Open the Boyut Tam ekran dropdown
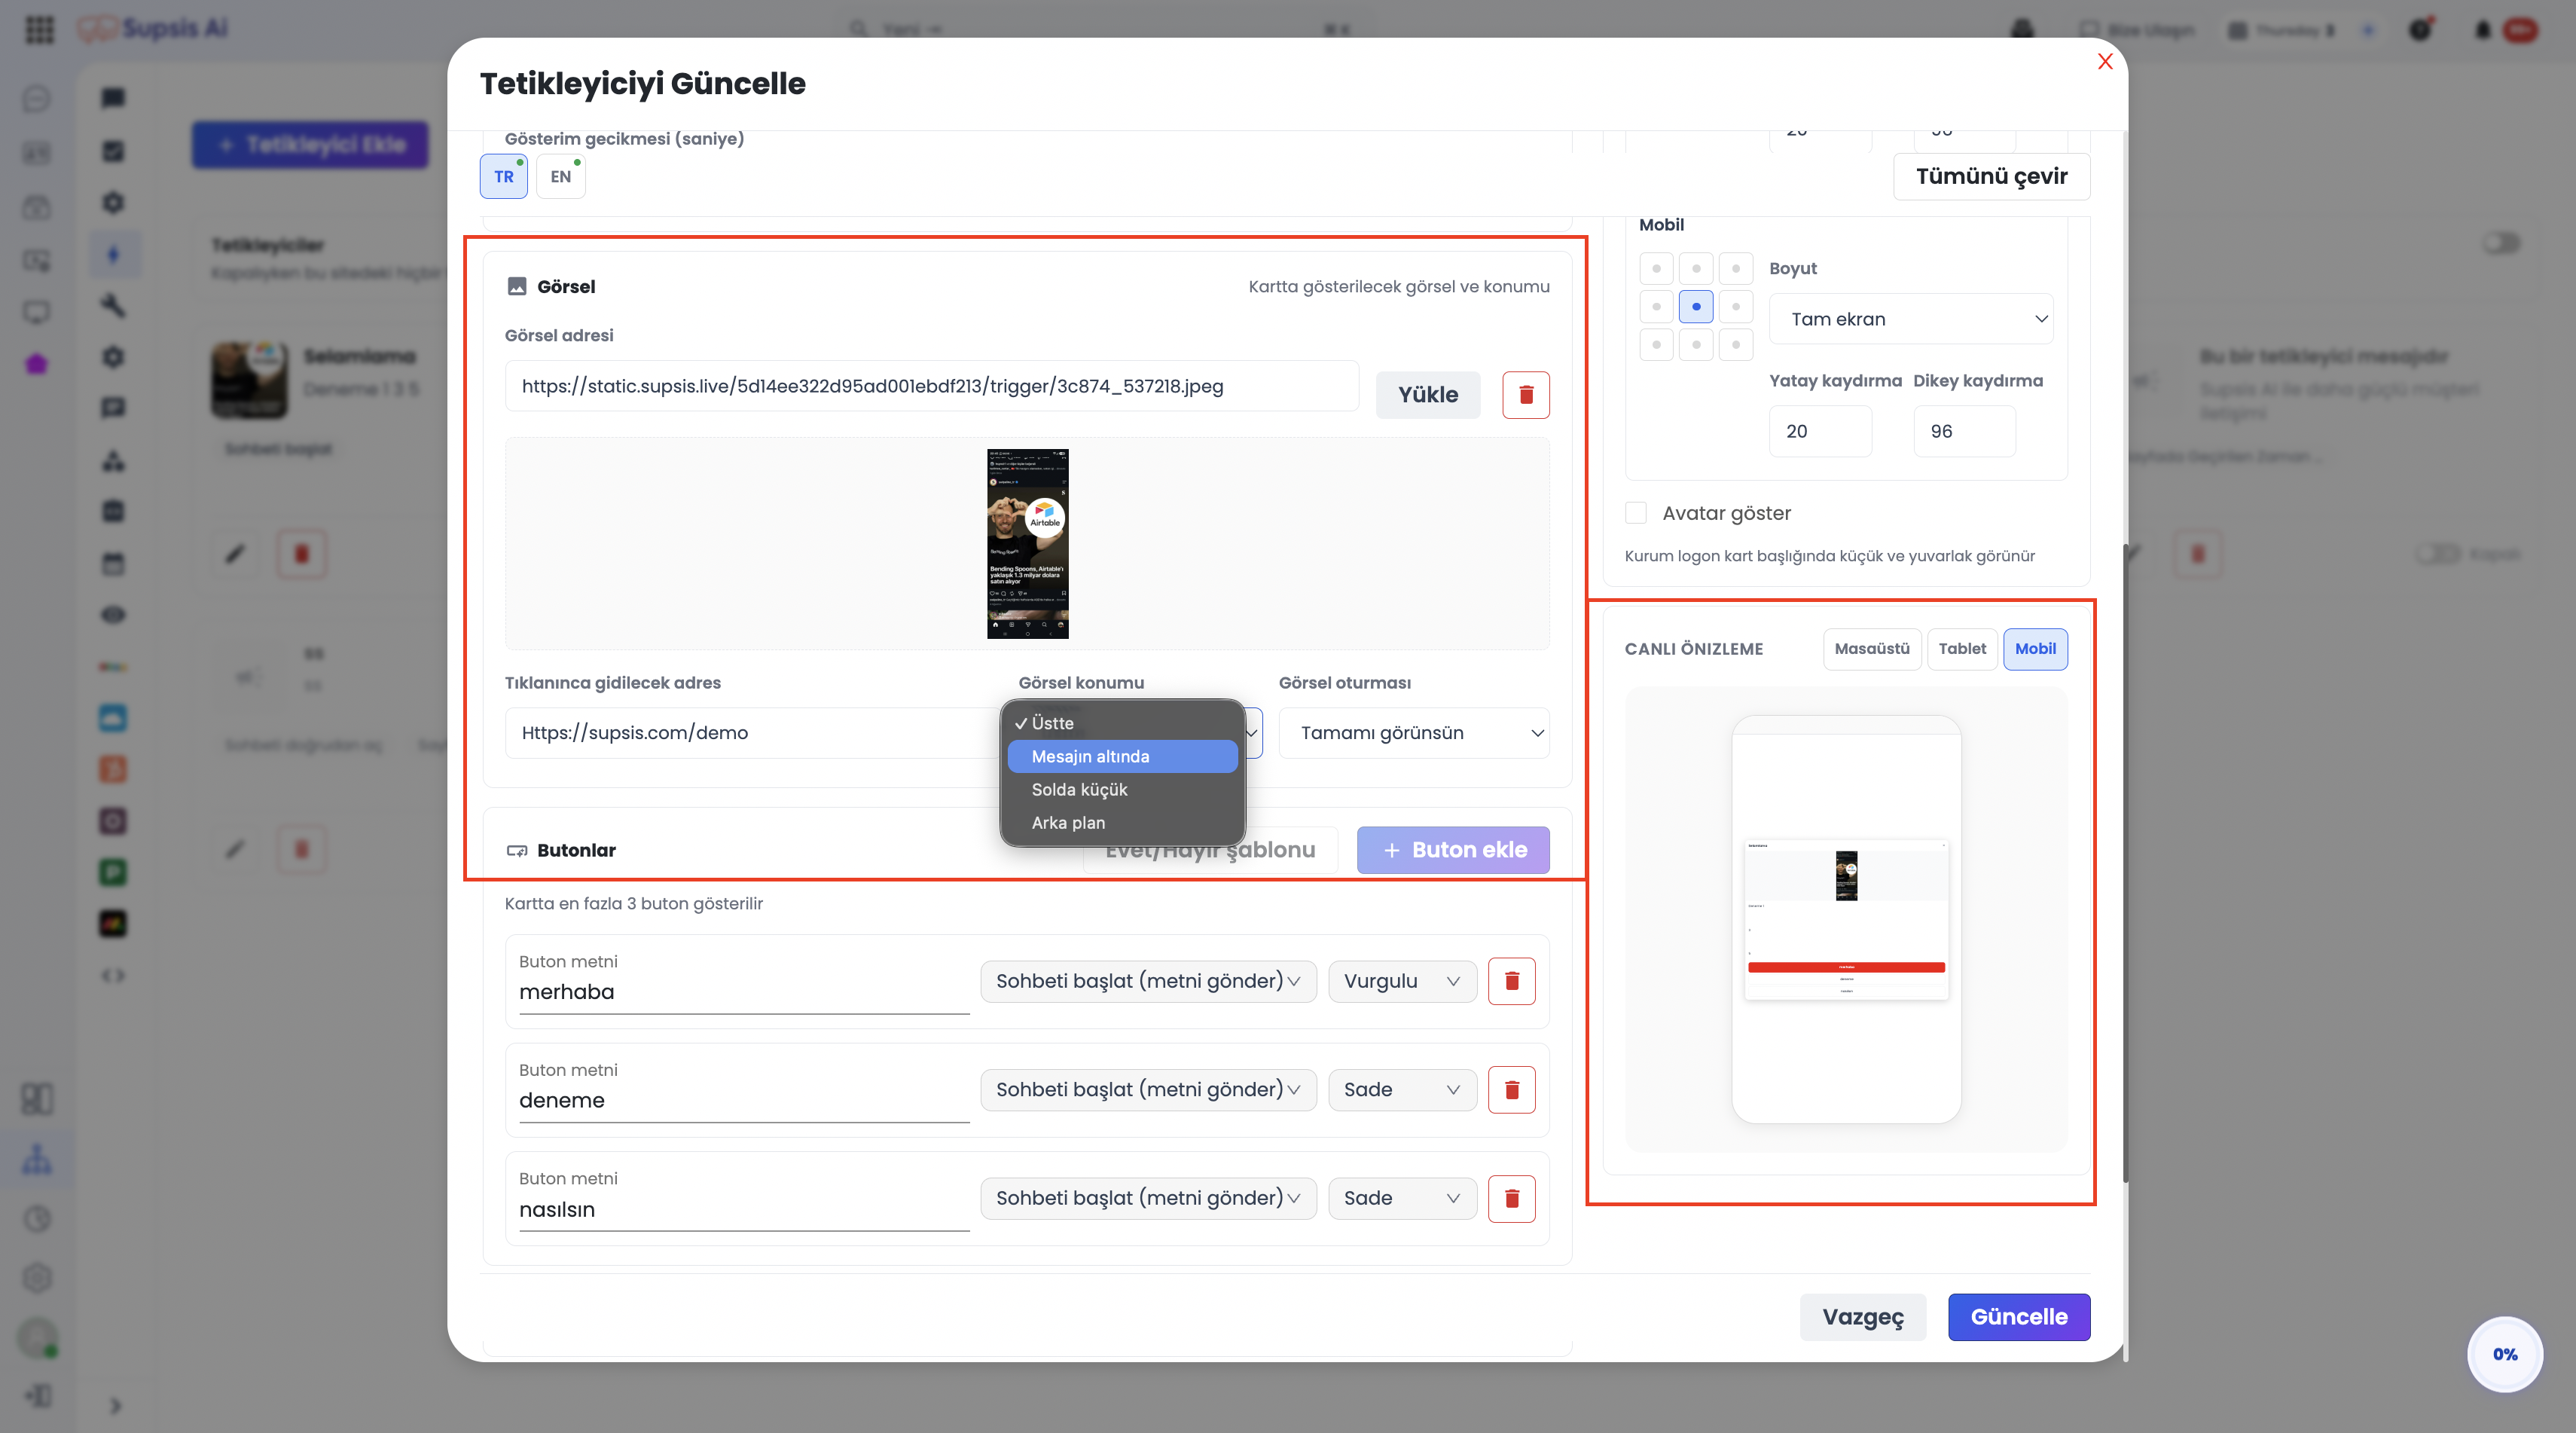 point(1911,319)
